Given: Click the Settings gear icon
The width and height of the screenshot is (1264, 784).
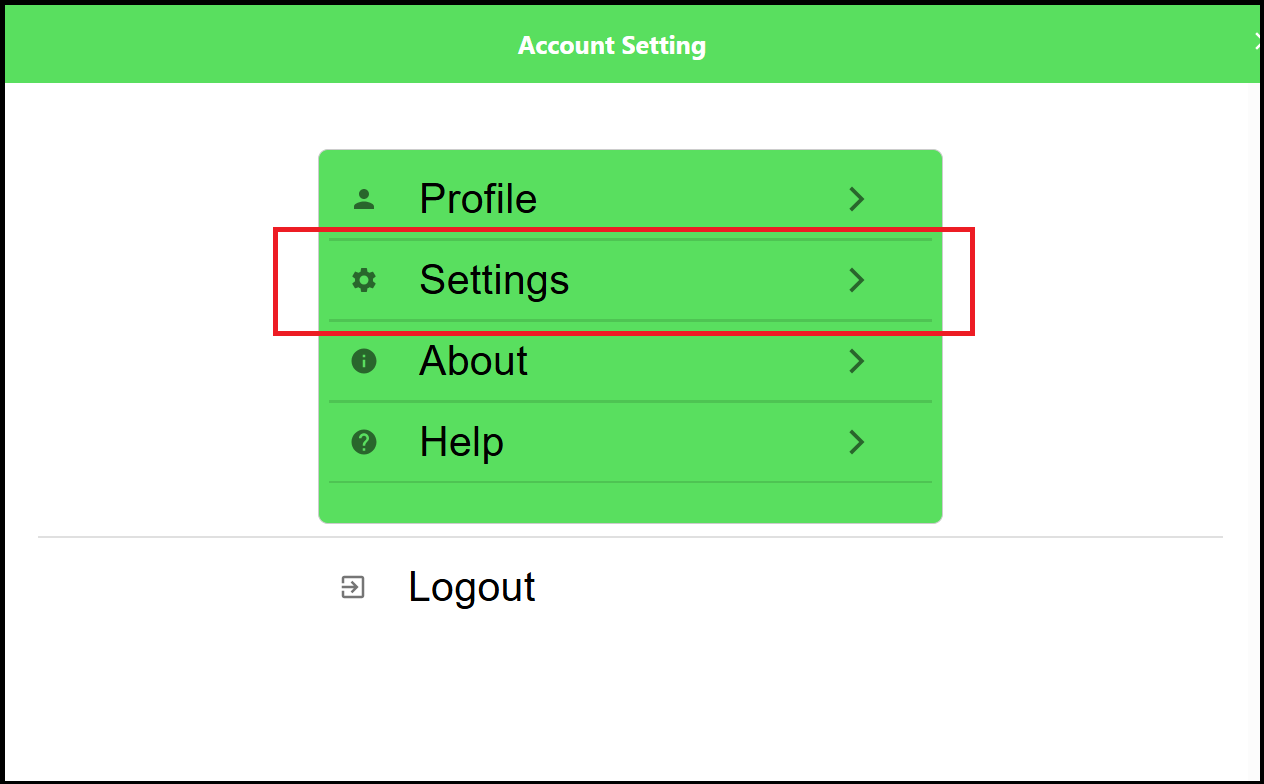Looking at the screenshot, I should pos(364,281).
